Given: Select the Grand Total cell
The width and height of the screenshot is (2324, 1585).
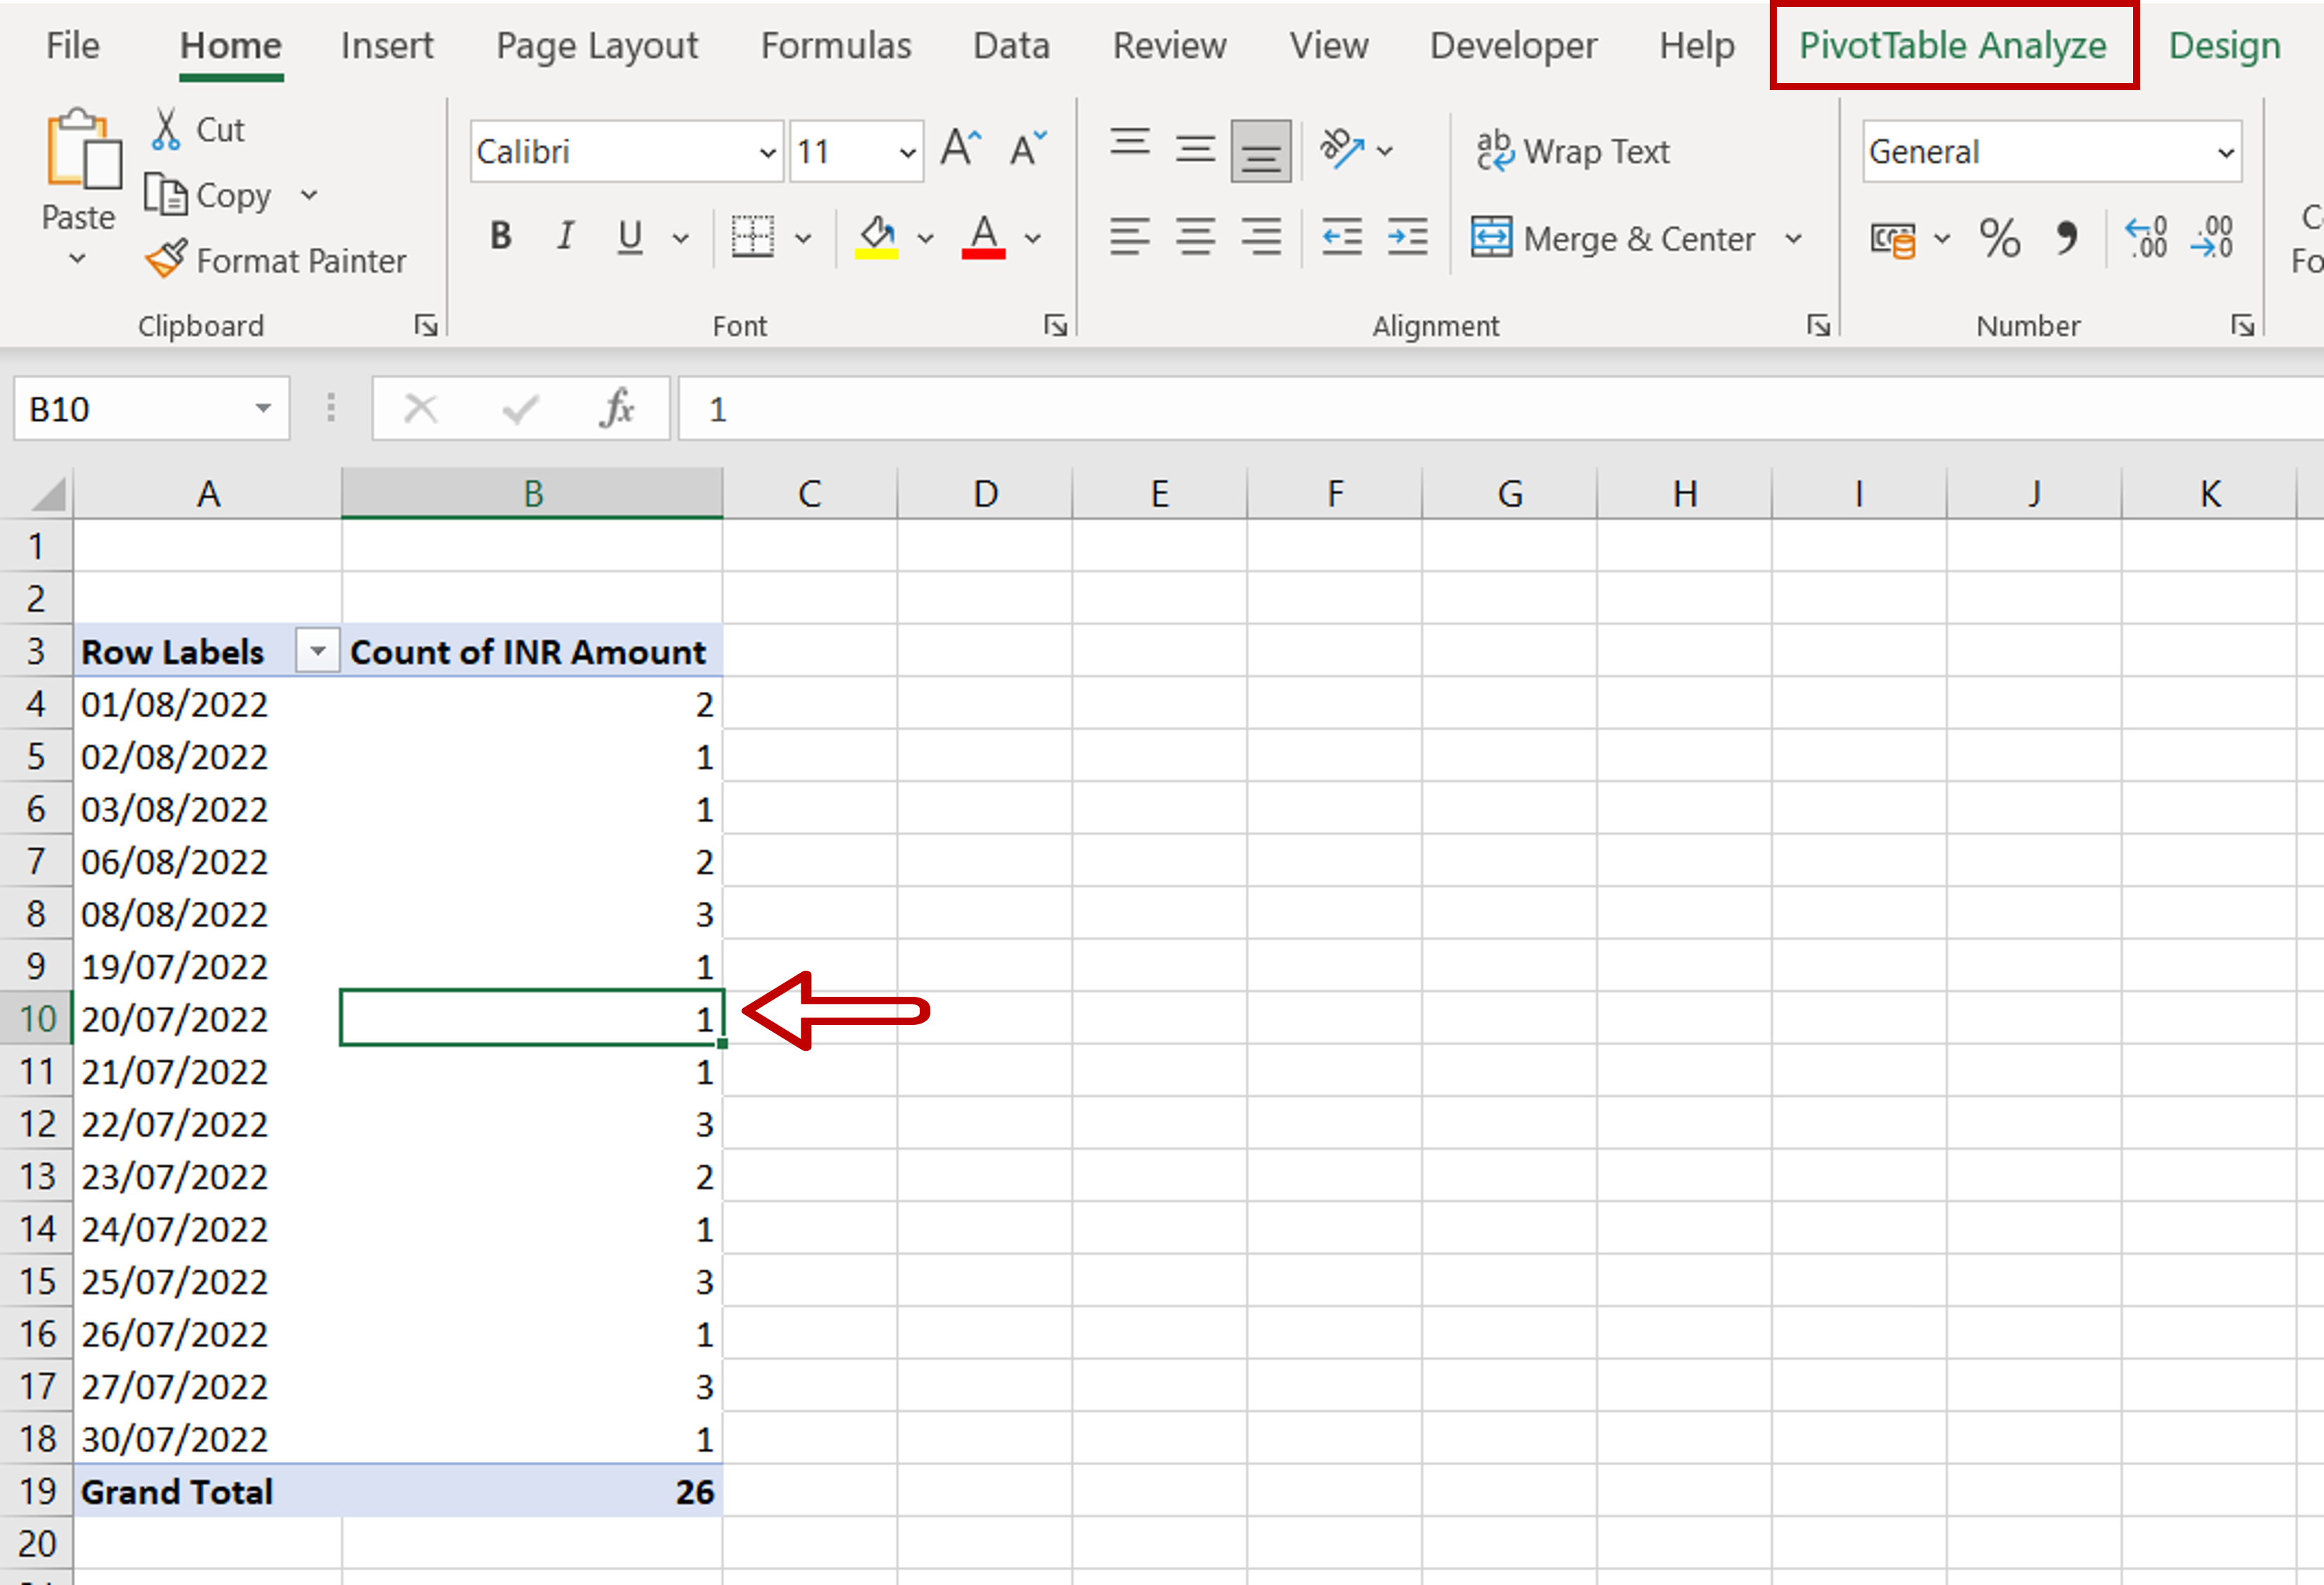Looking at the screenshot, I should [176, 1491].
